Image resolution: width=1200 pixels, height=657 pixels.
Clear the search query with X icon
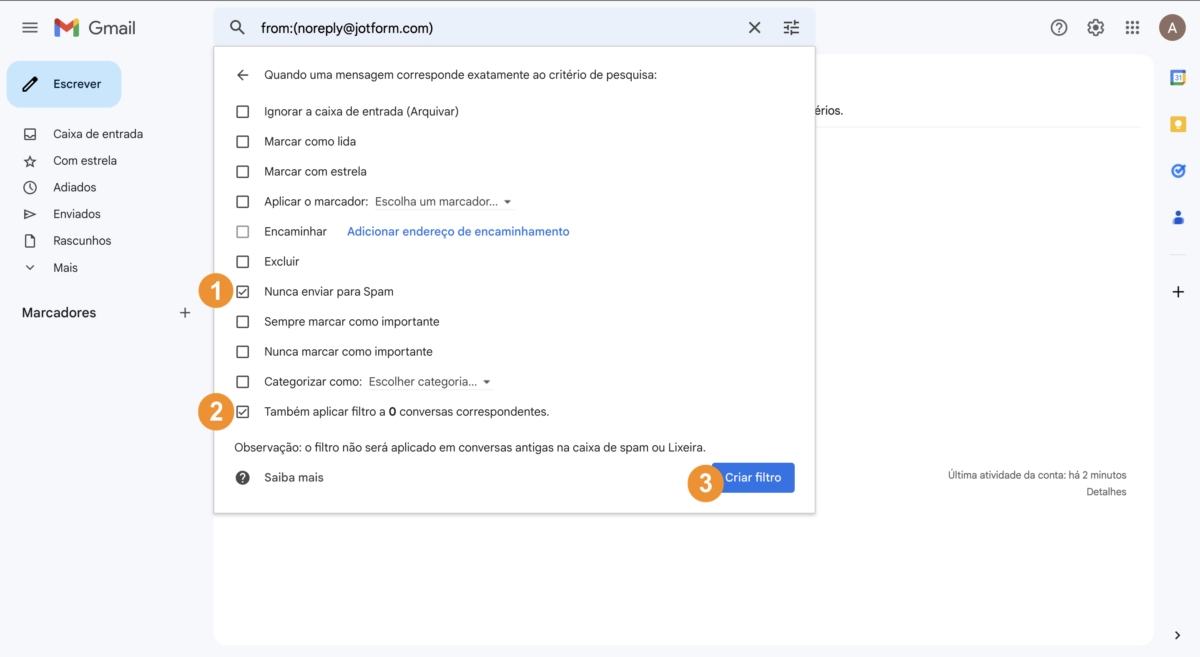755,28
